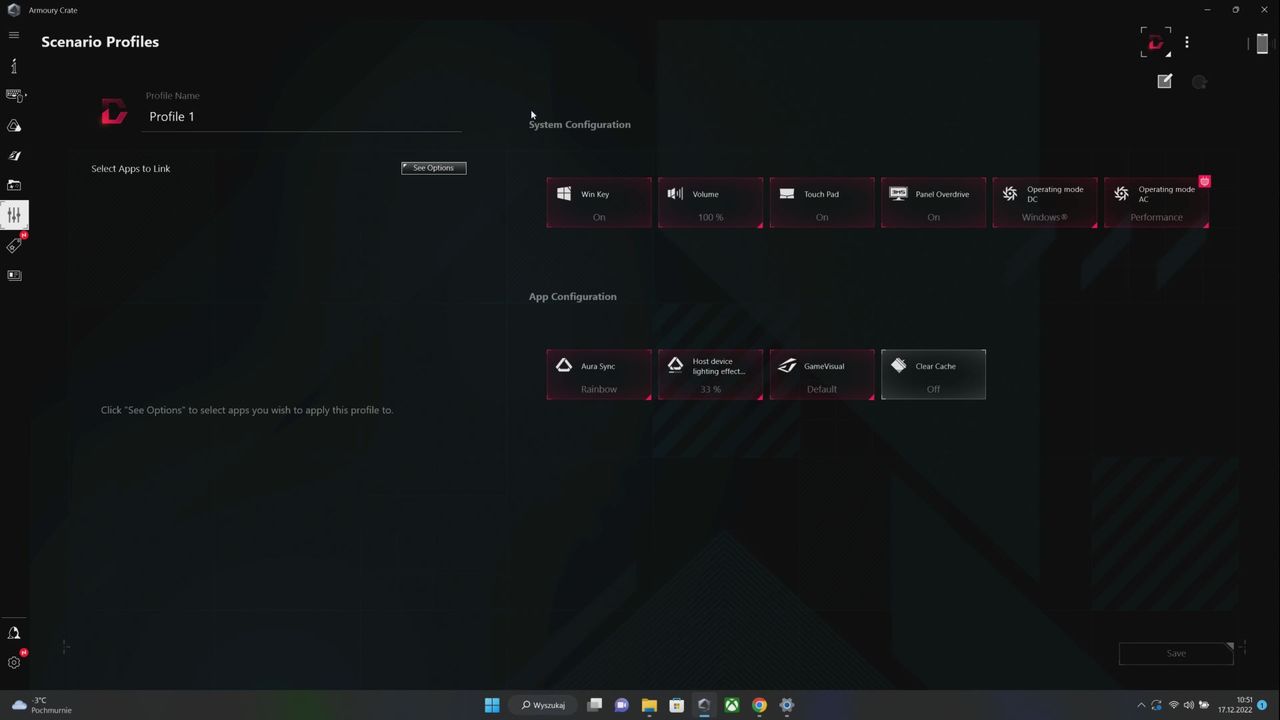Open profile selector icon at top right
Image resolution: width=1280 pixels, height=720 pixels.
[1156, 42]
